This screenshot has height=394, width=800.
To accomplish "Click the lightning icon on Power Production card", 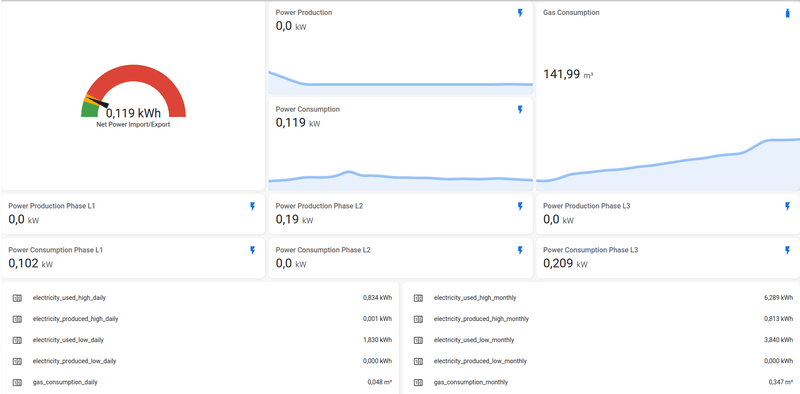I will click(x=520, y=13).
